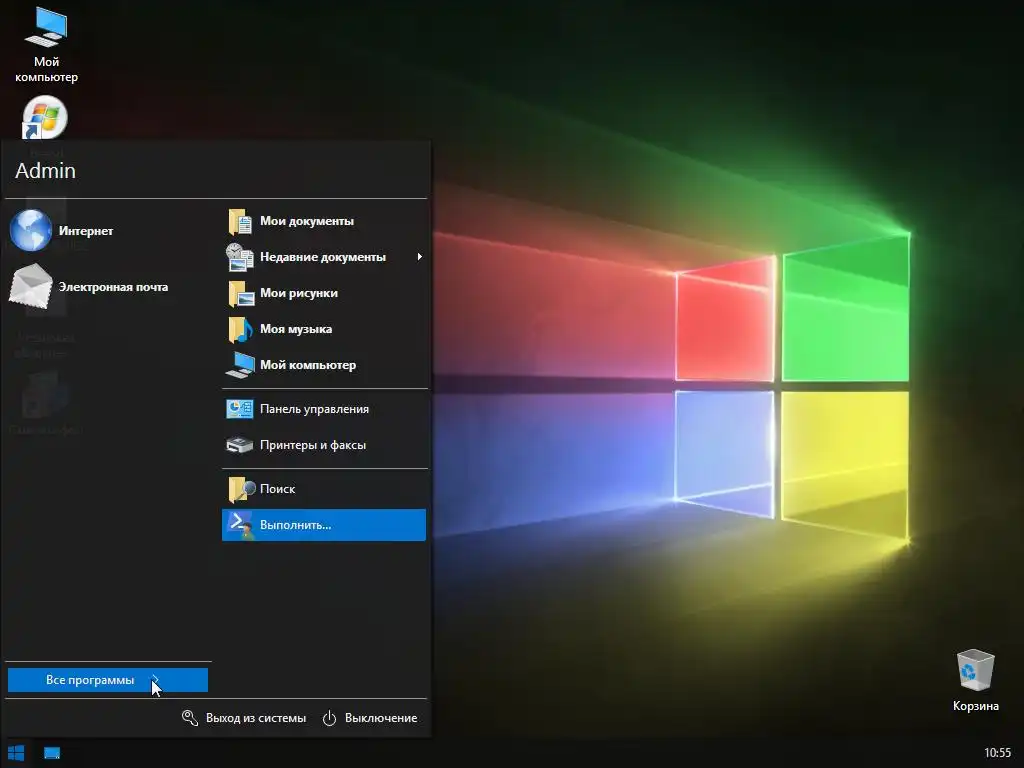
Task: Click the Электронная почта label
Action: [x=113, y=287]
